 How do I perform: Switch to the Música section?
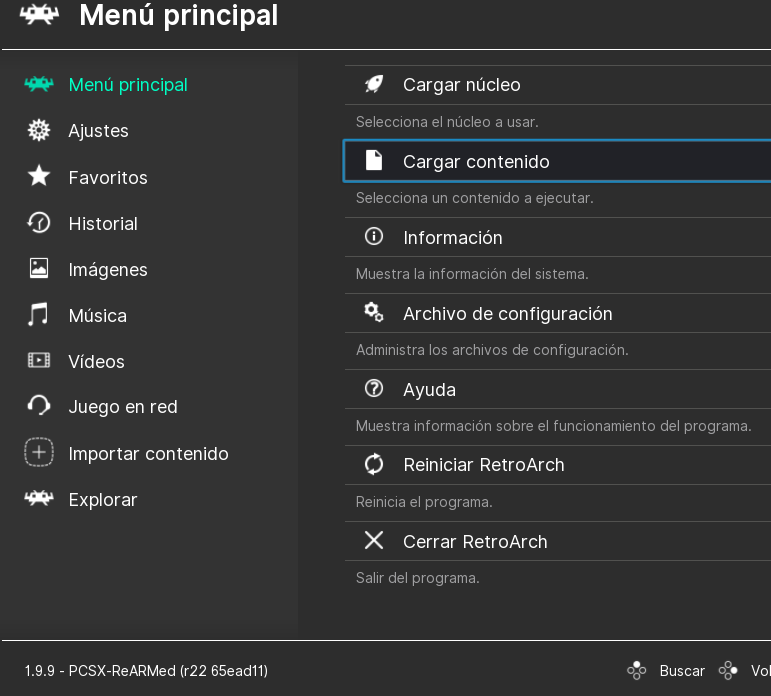point(97,316)
